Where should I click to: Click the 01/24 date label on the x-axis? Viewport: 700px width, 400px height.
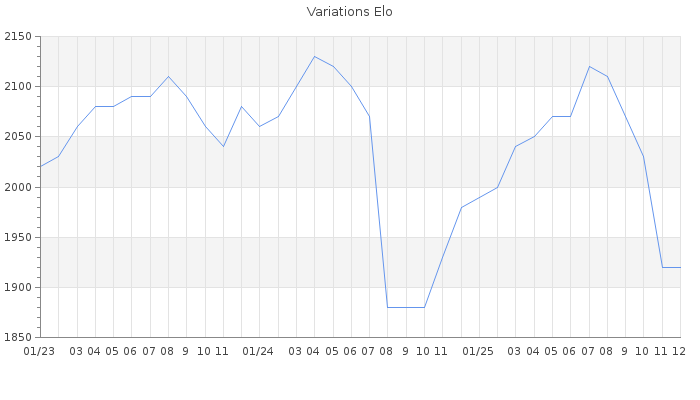pyautogui.click(x=259, y=351)
